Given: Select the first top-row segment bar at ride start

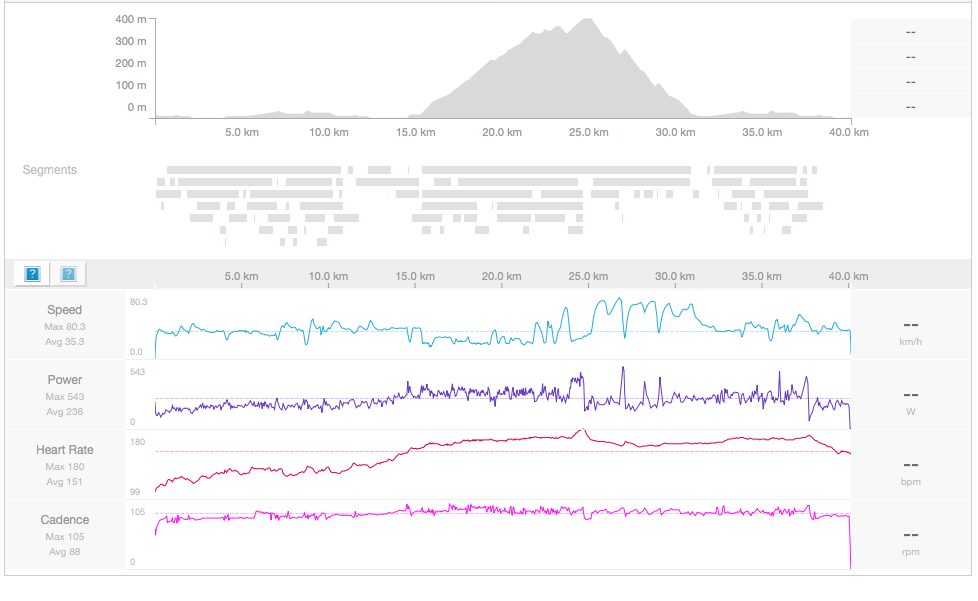Looking at the screenshot, I should point(253,170).
